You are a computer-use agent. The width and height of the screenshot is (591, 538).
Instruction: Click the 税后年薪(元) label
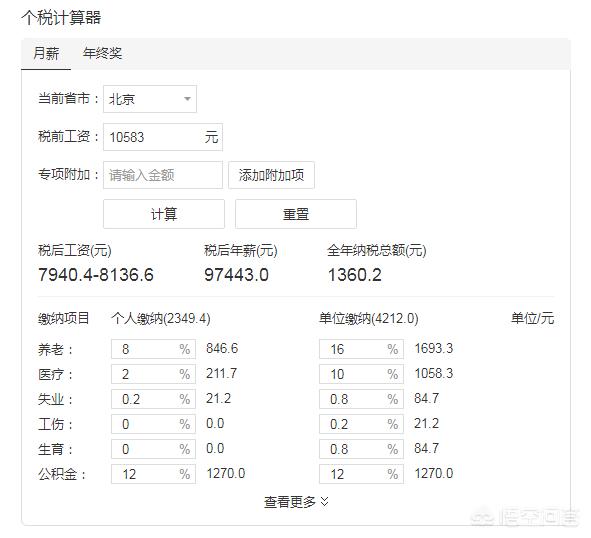(240, 250)
